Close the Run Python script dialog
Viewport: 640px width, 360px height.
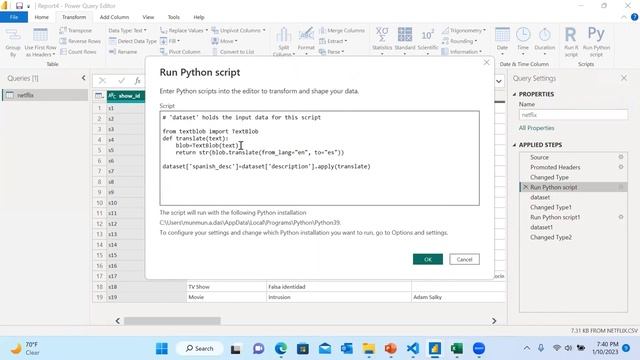point(486,62)
